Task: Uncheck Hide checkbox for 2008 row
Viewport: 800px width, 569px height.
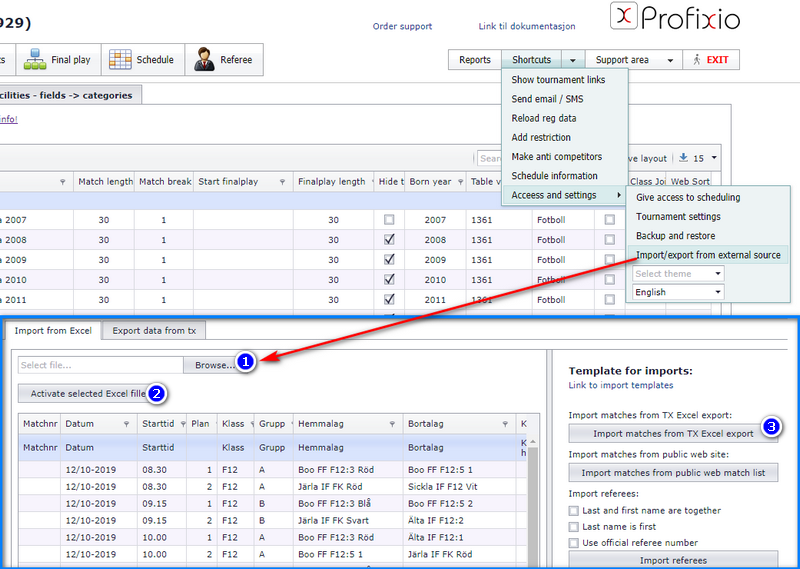Action: pyautogui.click(x=389, y=239)
